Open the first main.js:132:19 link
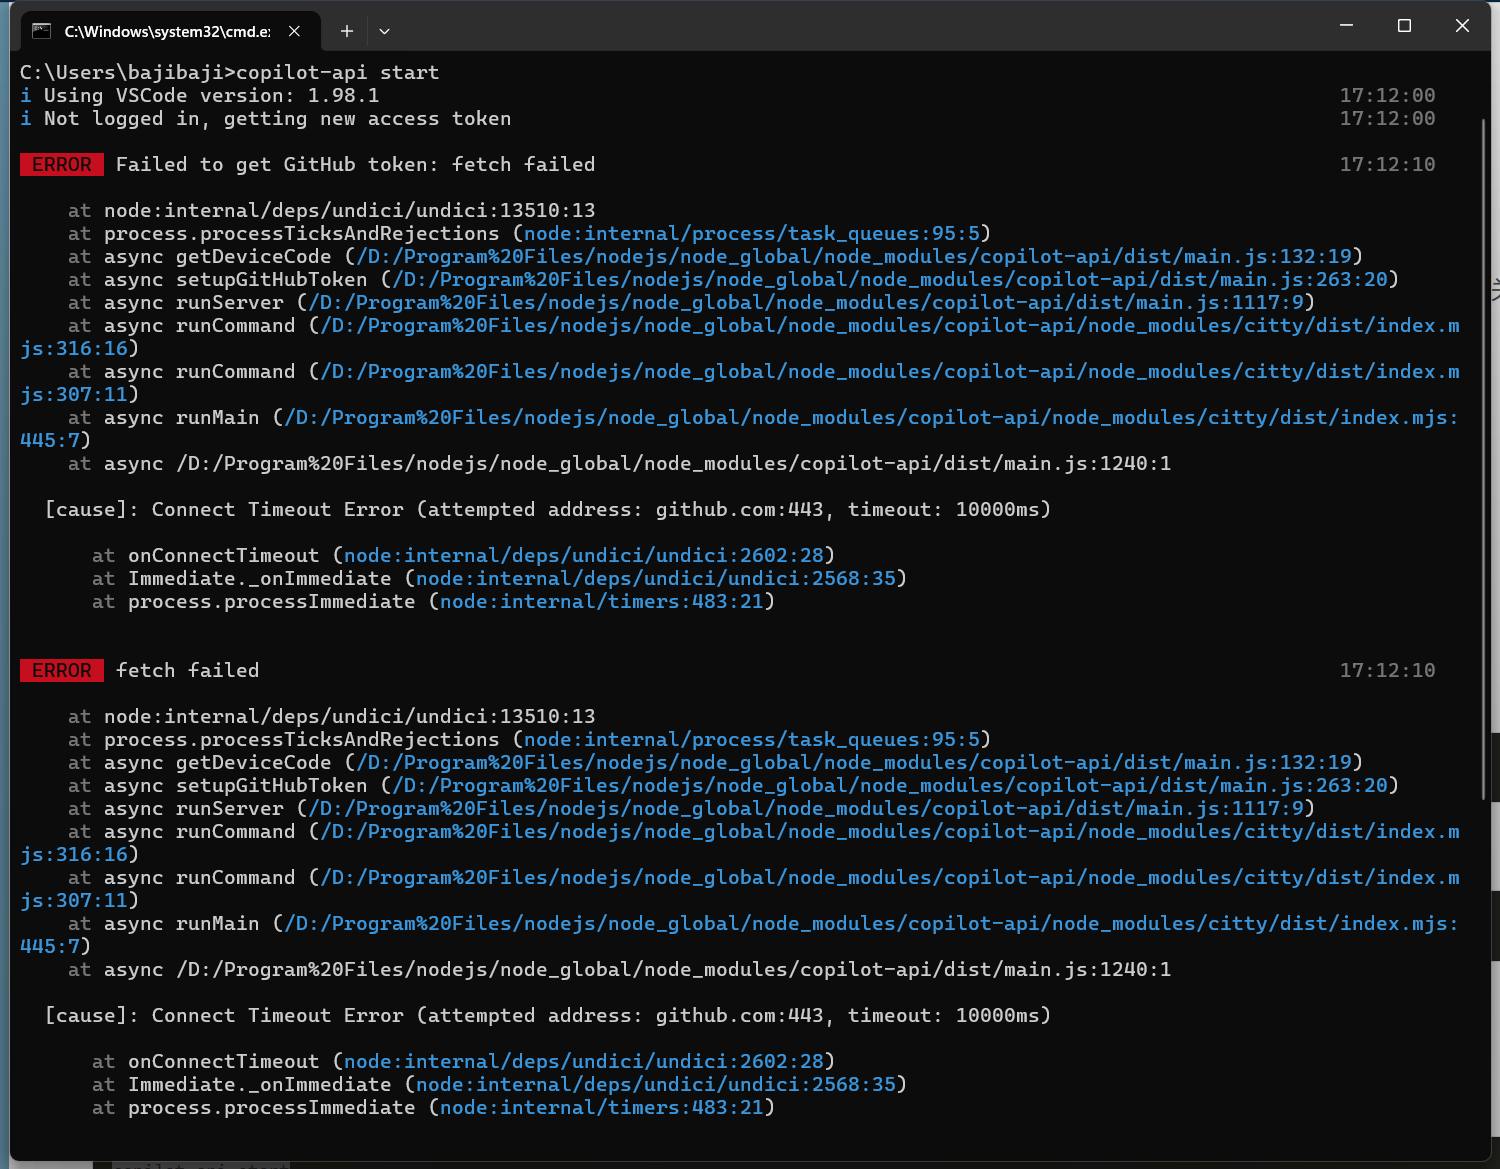This screenshot has height=1169, width=1500. coord(855,257)
